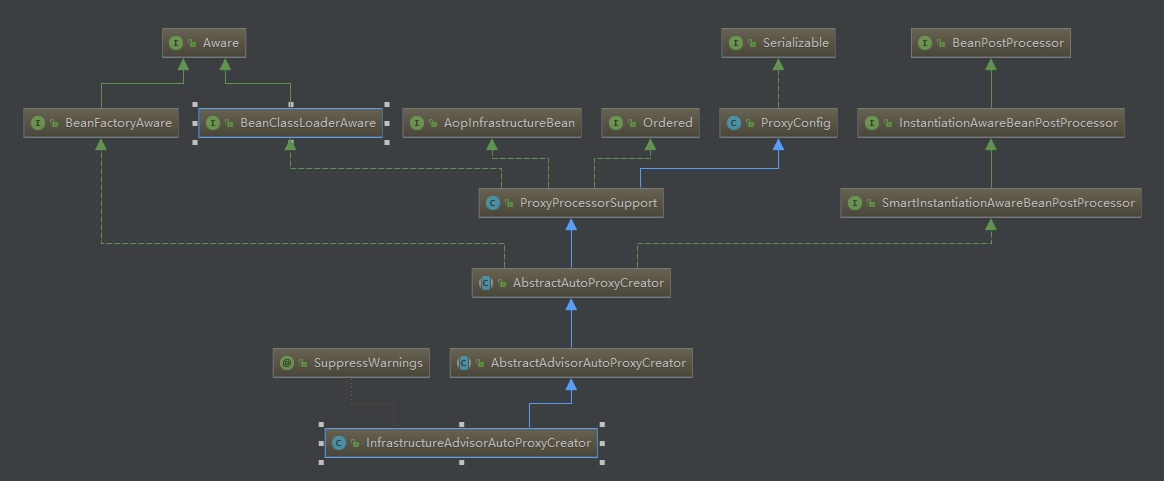This screenshot has height=481, width=1164.
Task: Select the BeanClassLoaderAware node
Action: 290,123
